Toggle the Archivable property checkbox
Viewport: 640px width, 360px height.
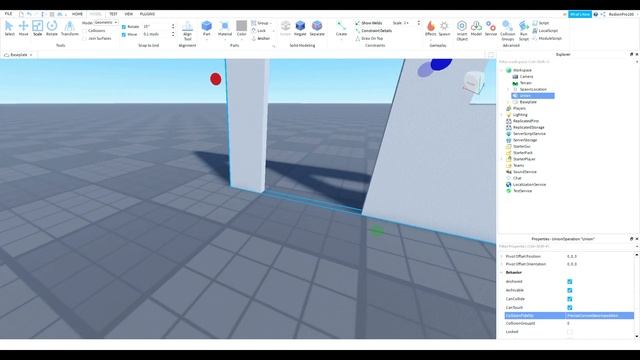[x=570, y=290]
